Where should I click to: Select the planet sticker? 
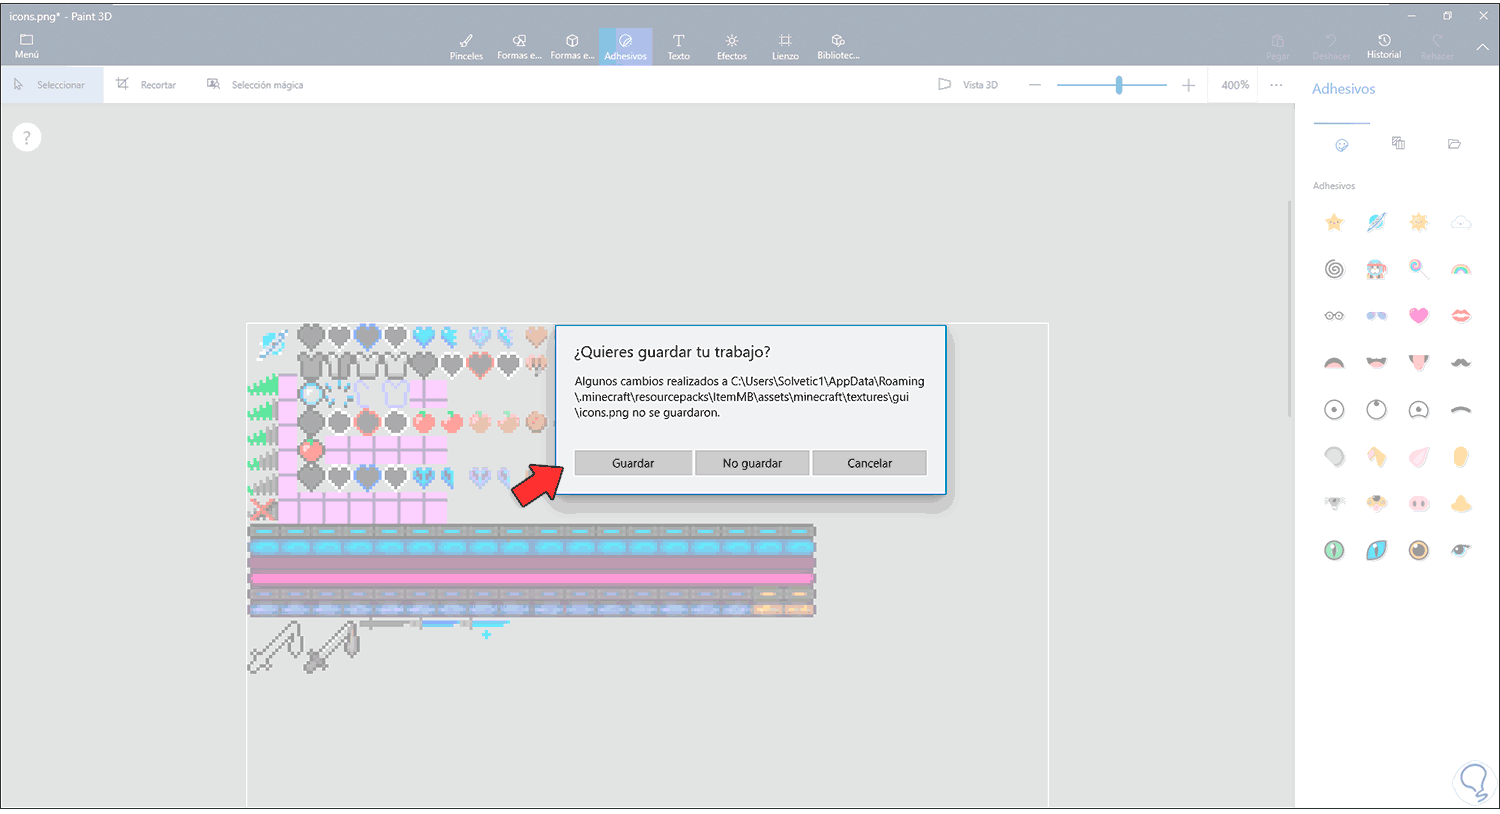coord(1376,222)
